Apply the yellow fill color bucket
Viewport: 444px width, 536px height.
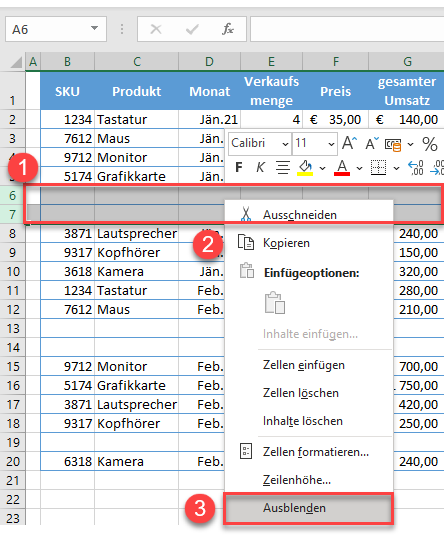tap(305, 168)
